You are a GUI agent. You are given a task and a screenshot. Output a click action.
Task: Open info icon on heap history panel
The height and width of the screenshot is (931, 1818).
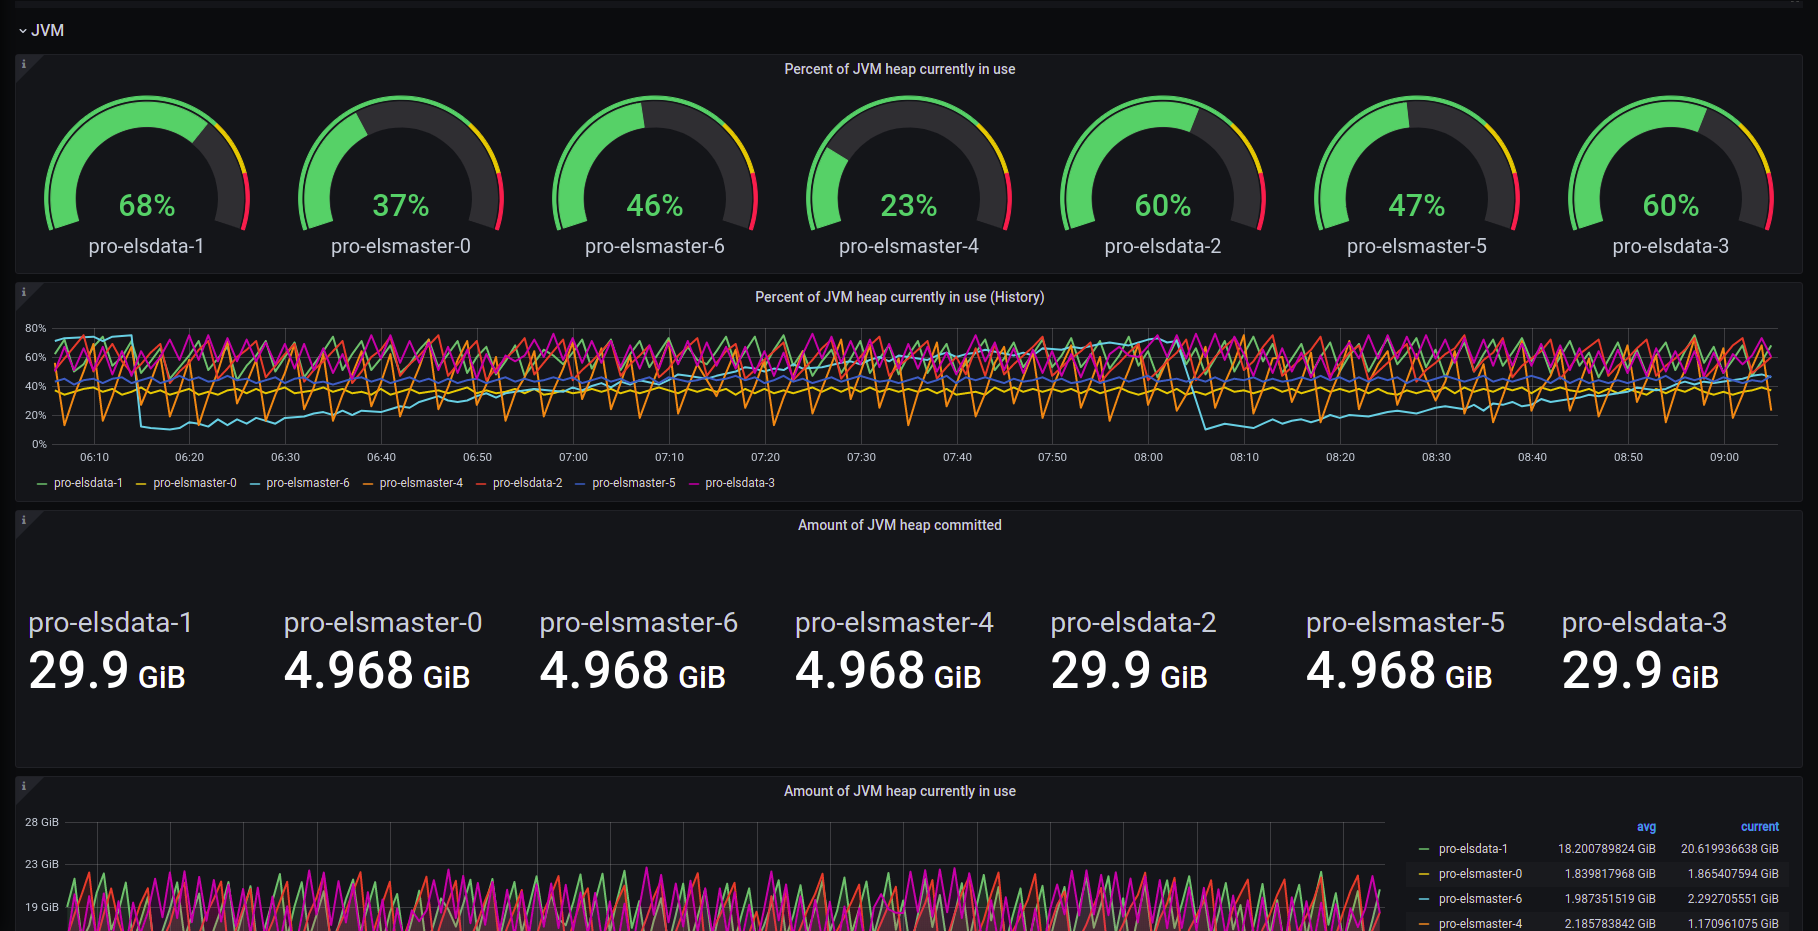[24, 292]
